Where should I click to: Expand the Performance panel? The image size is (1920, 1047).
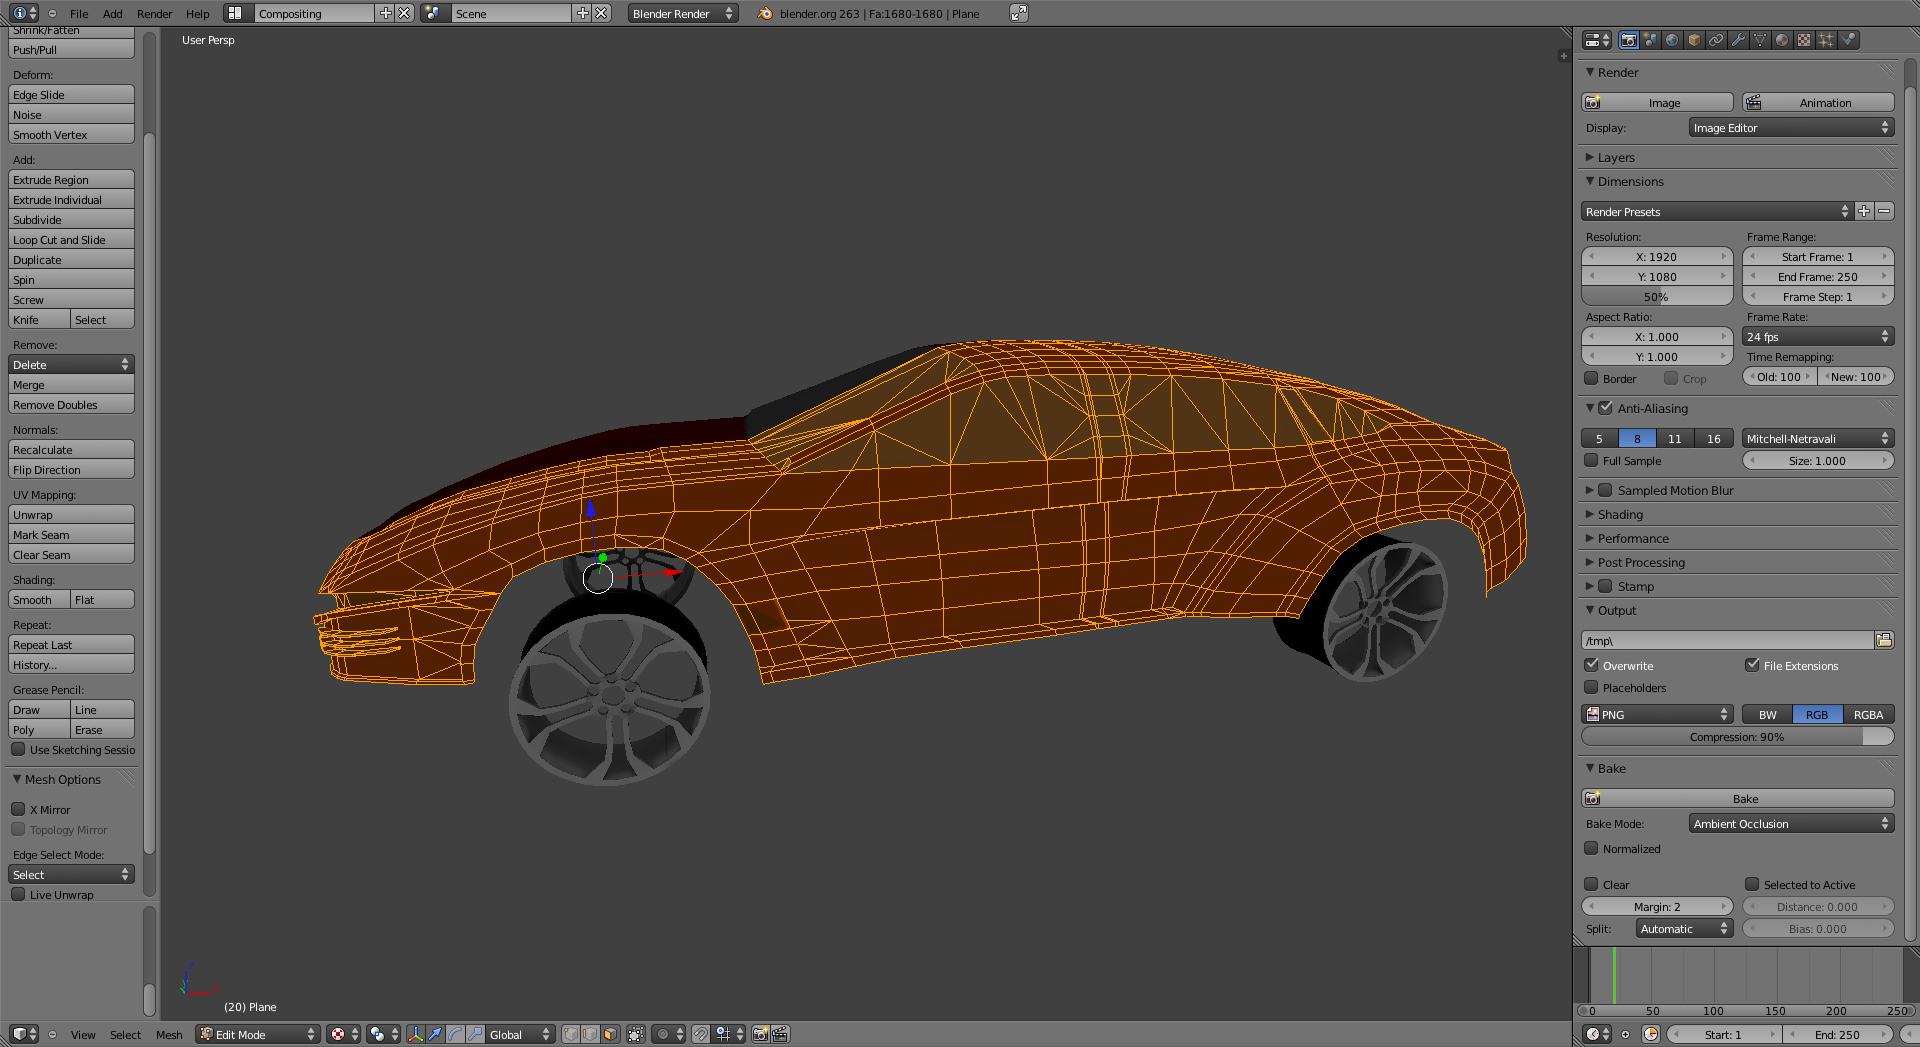click(1632, 538)
